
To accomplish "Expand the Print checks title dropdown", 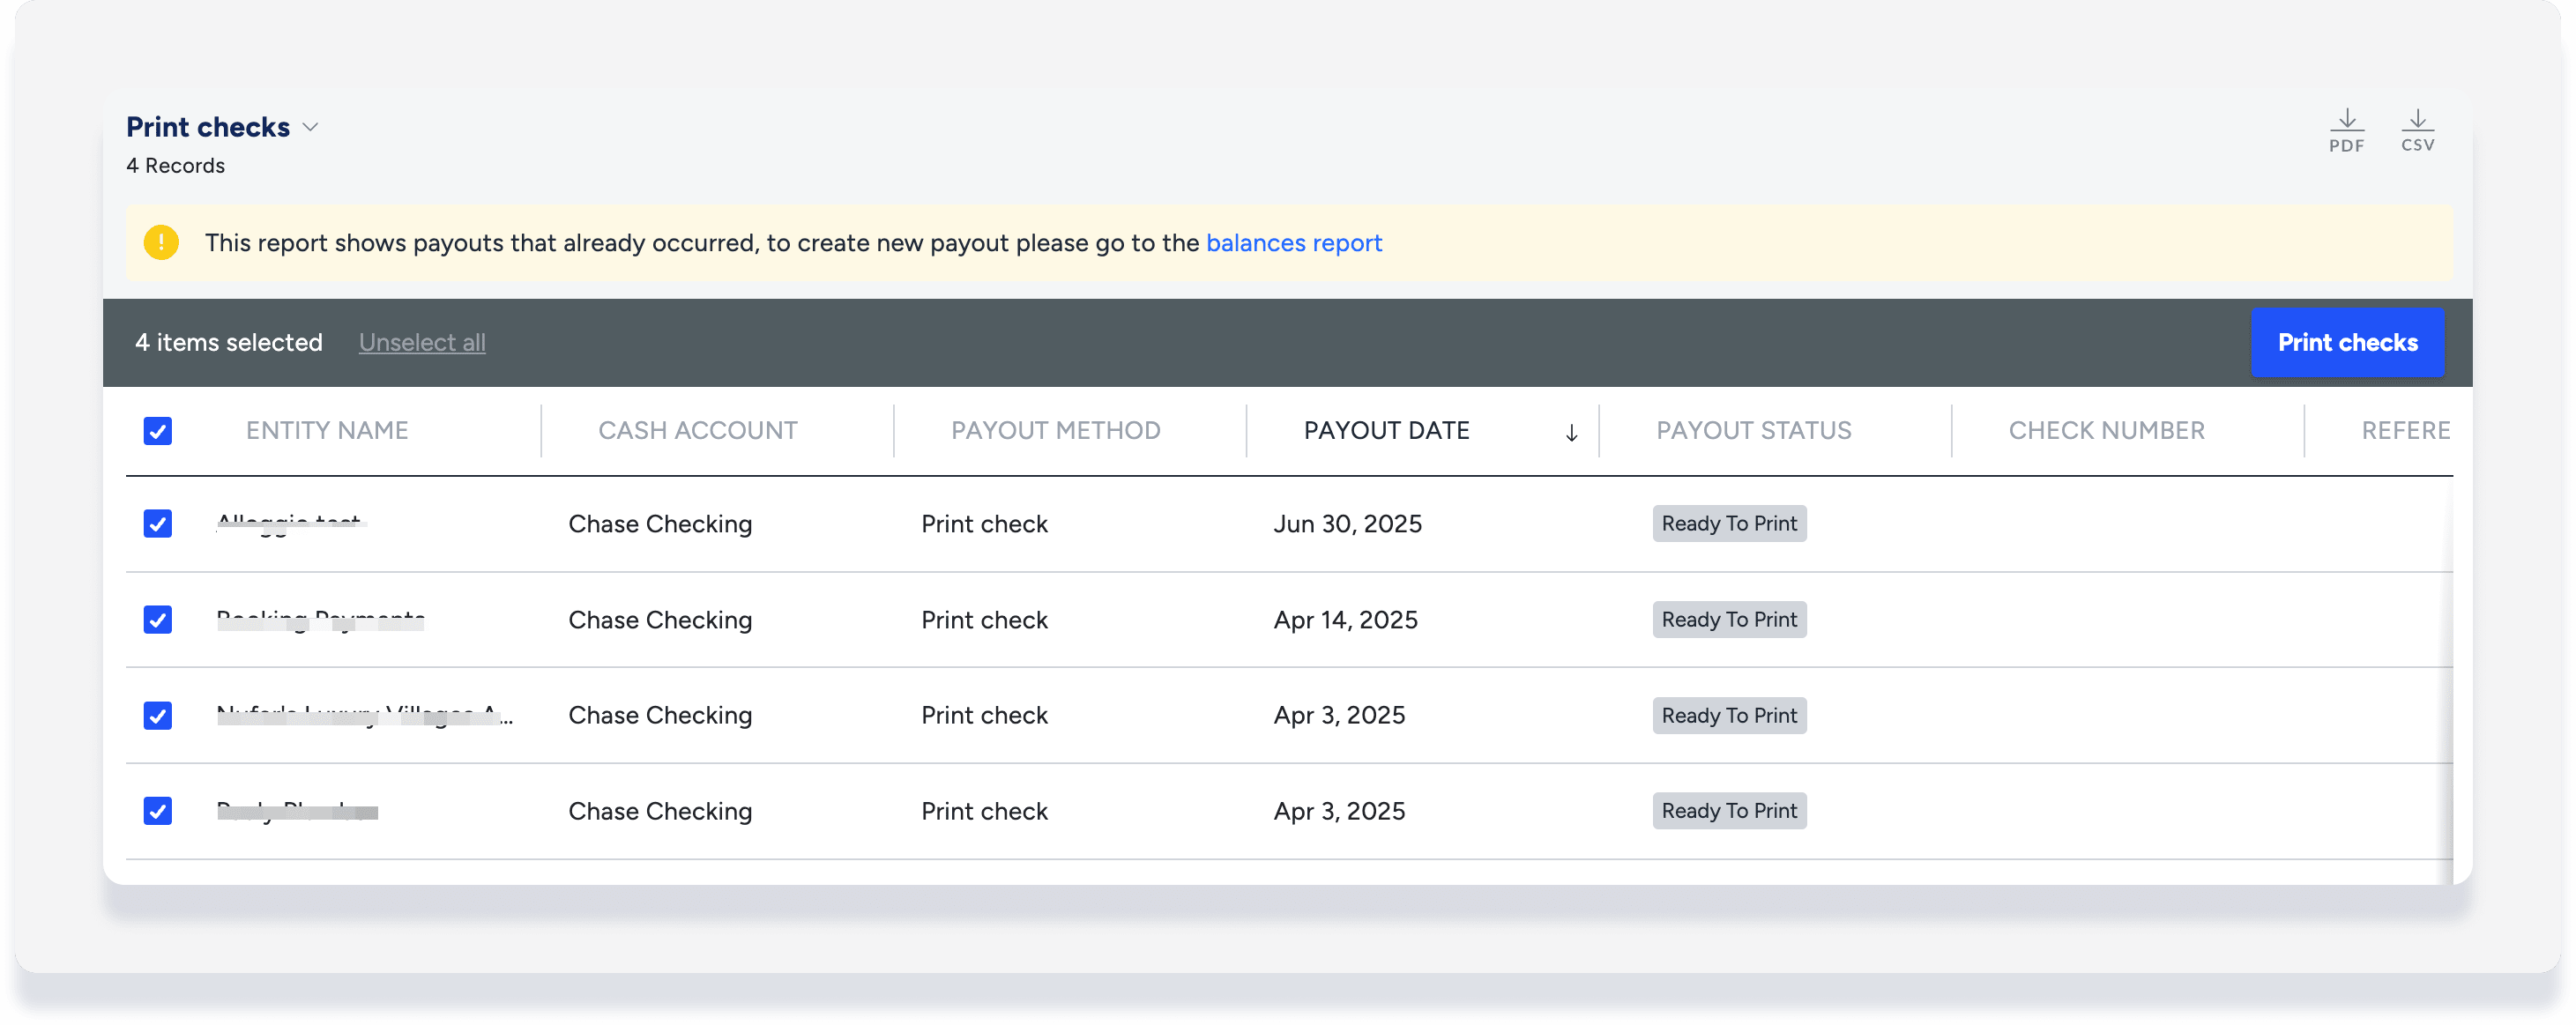I will coord(310,127).
